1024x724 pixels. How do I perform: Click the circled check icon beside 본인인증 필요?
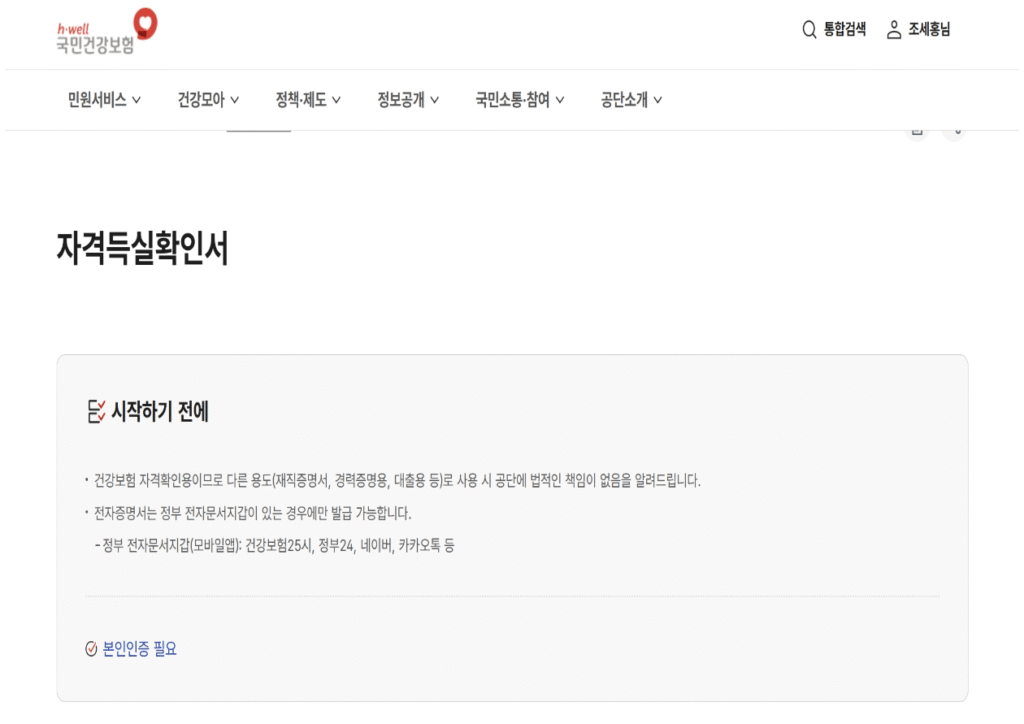point(92,649)
